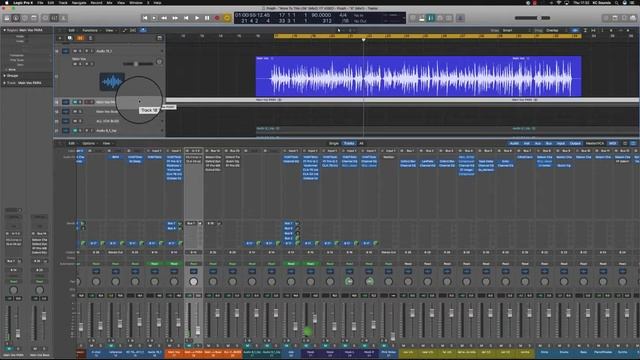Click the playhead marker in the ruler
Screen dimensions: 640x360
[363, 39]
